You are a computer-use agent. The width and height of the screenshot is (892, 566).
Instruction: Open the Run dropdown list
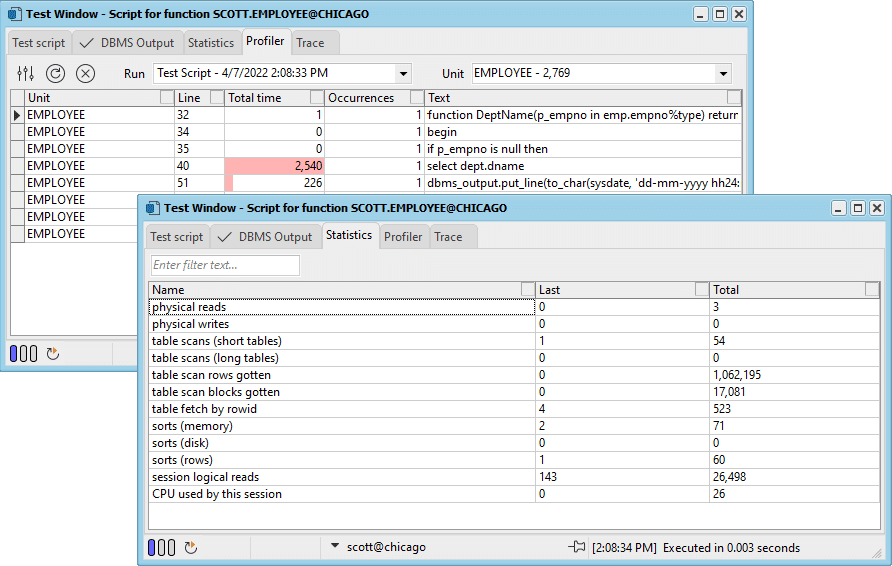403,74
